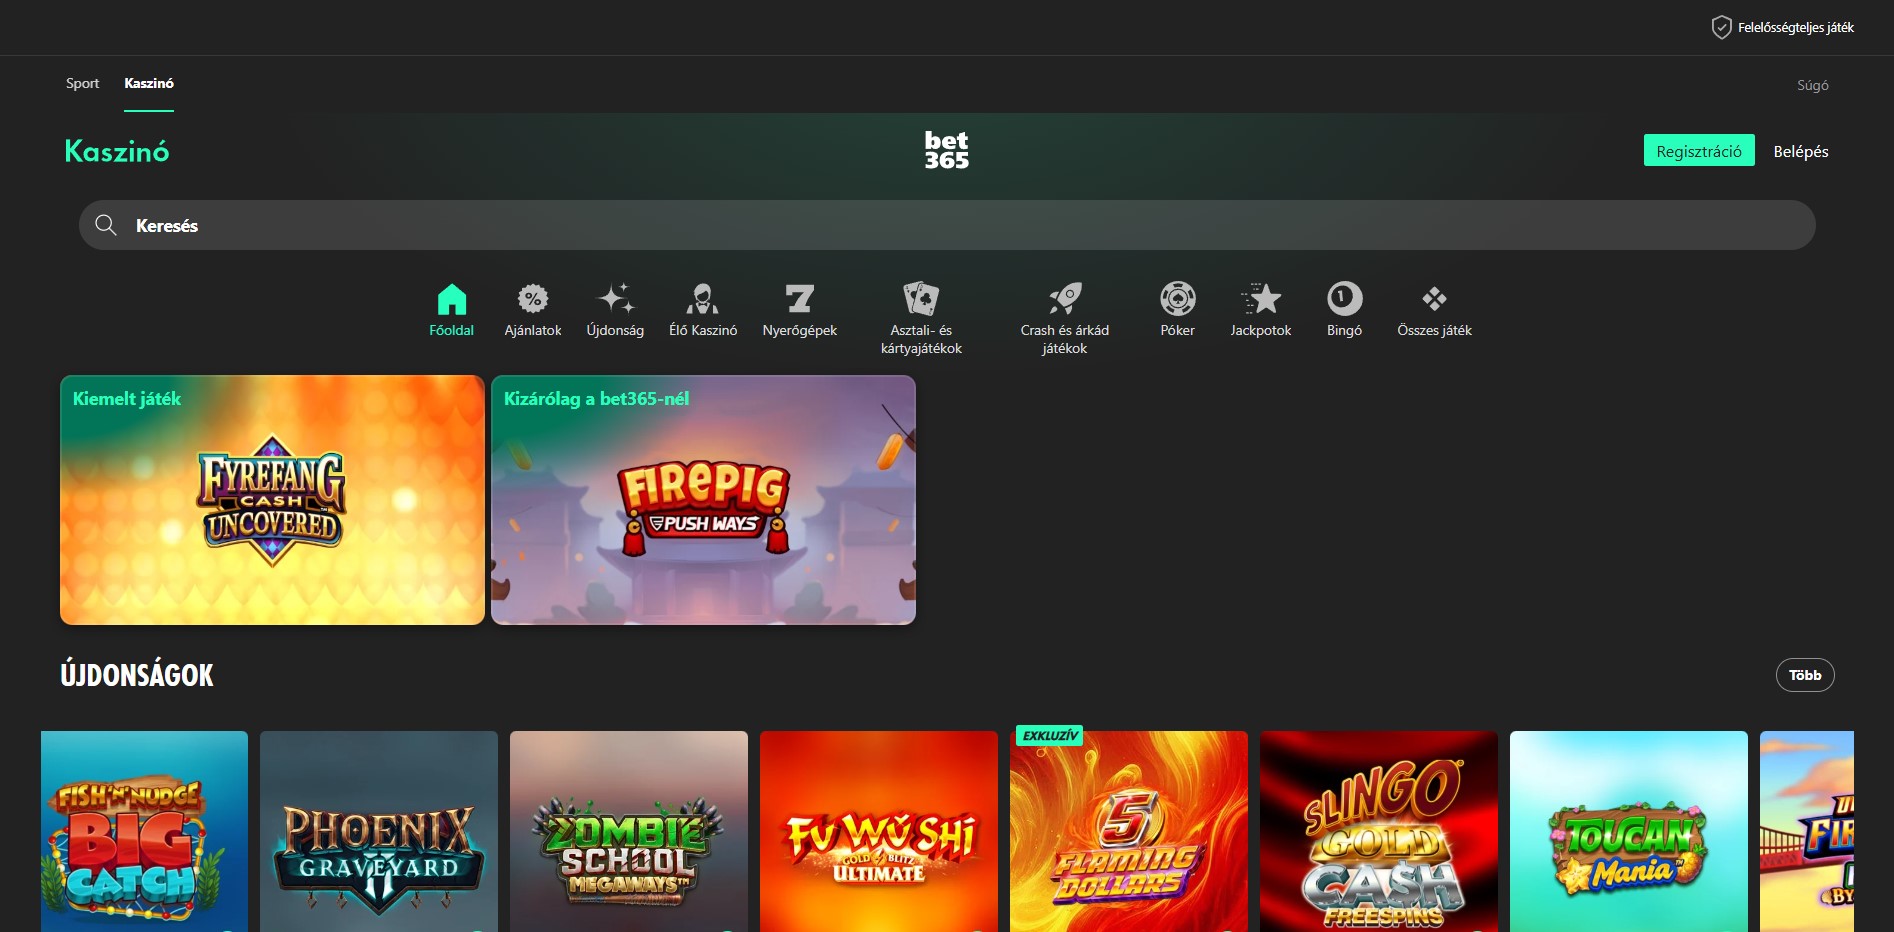Click the Főoldal home icon
Image resolution: width=1894 pixels, height=932 pixels.
coord(452,299)
